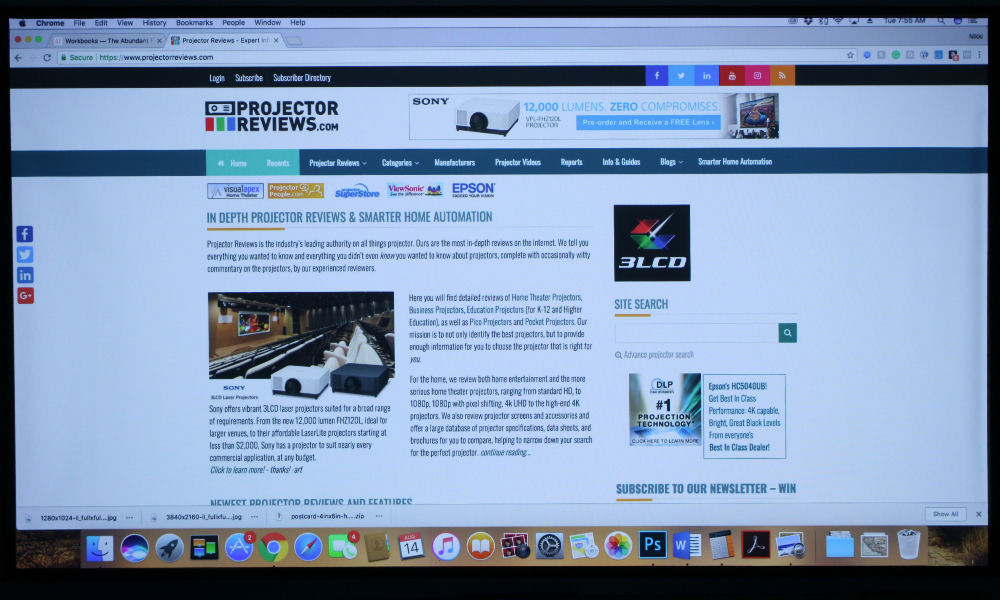Viewport: 1000px width, 600px height.
Task: Click the site search text field
Action: (x=696, y=333)
